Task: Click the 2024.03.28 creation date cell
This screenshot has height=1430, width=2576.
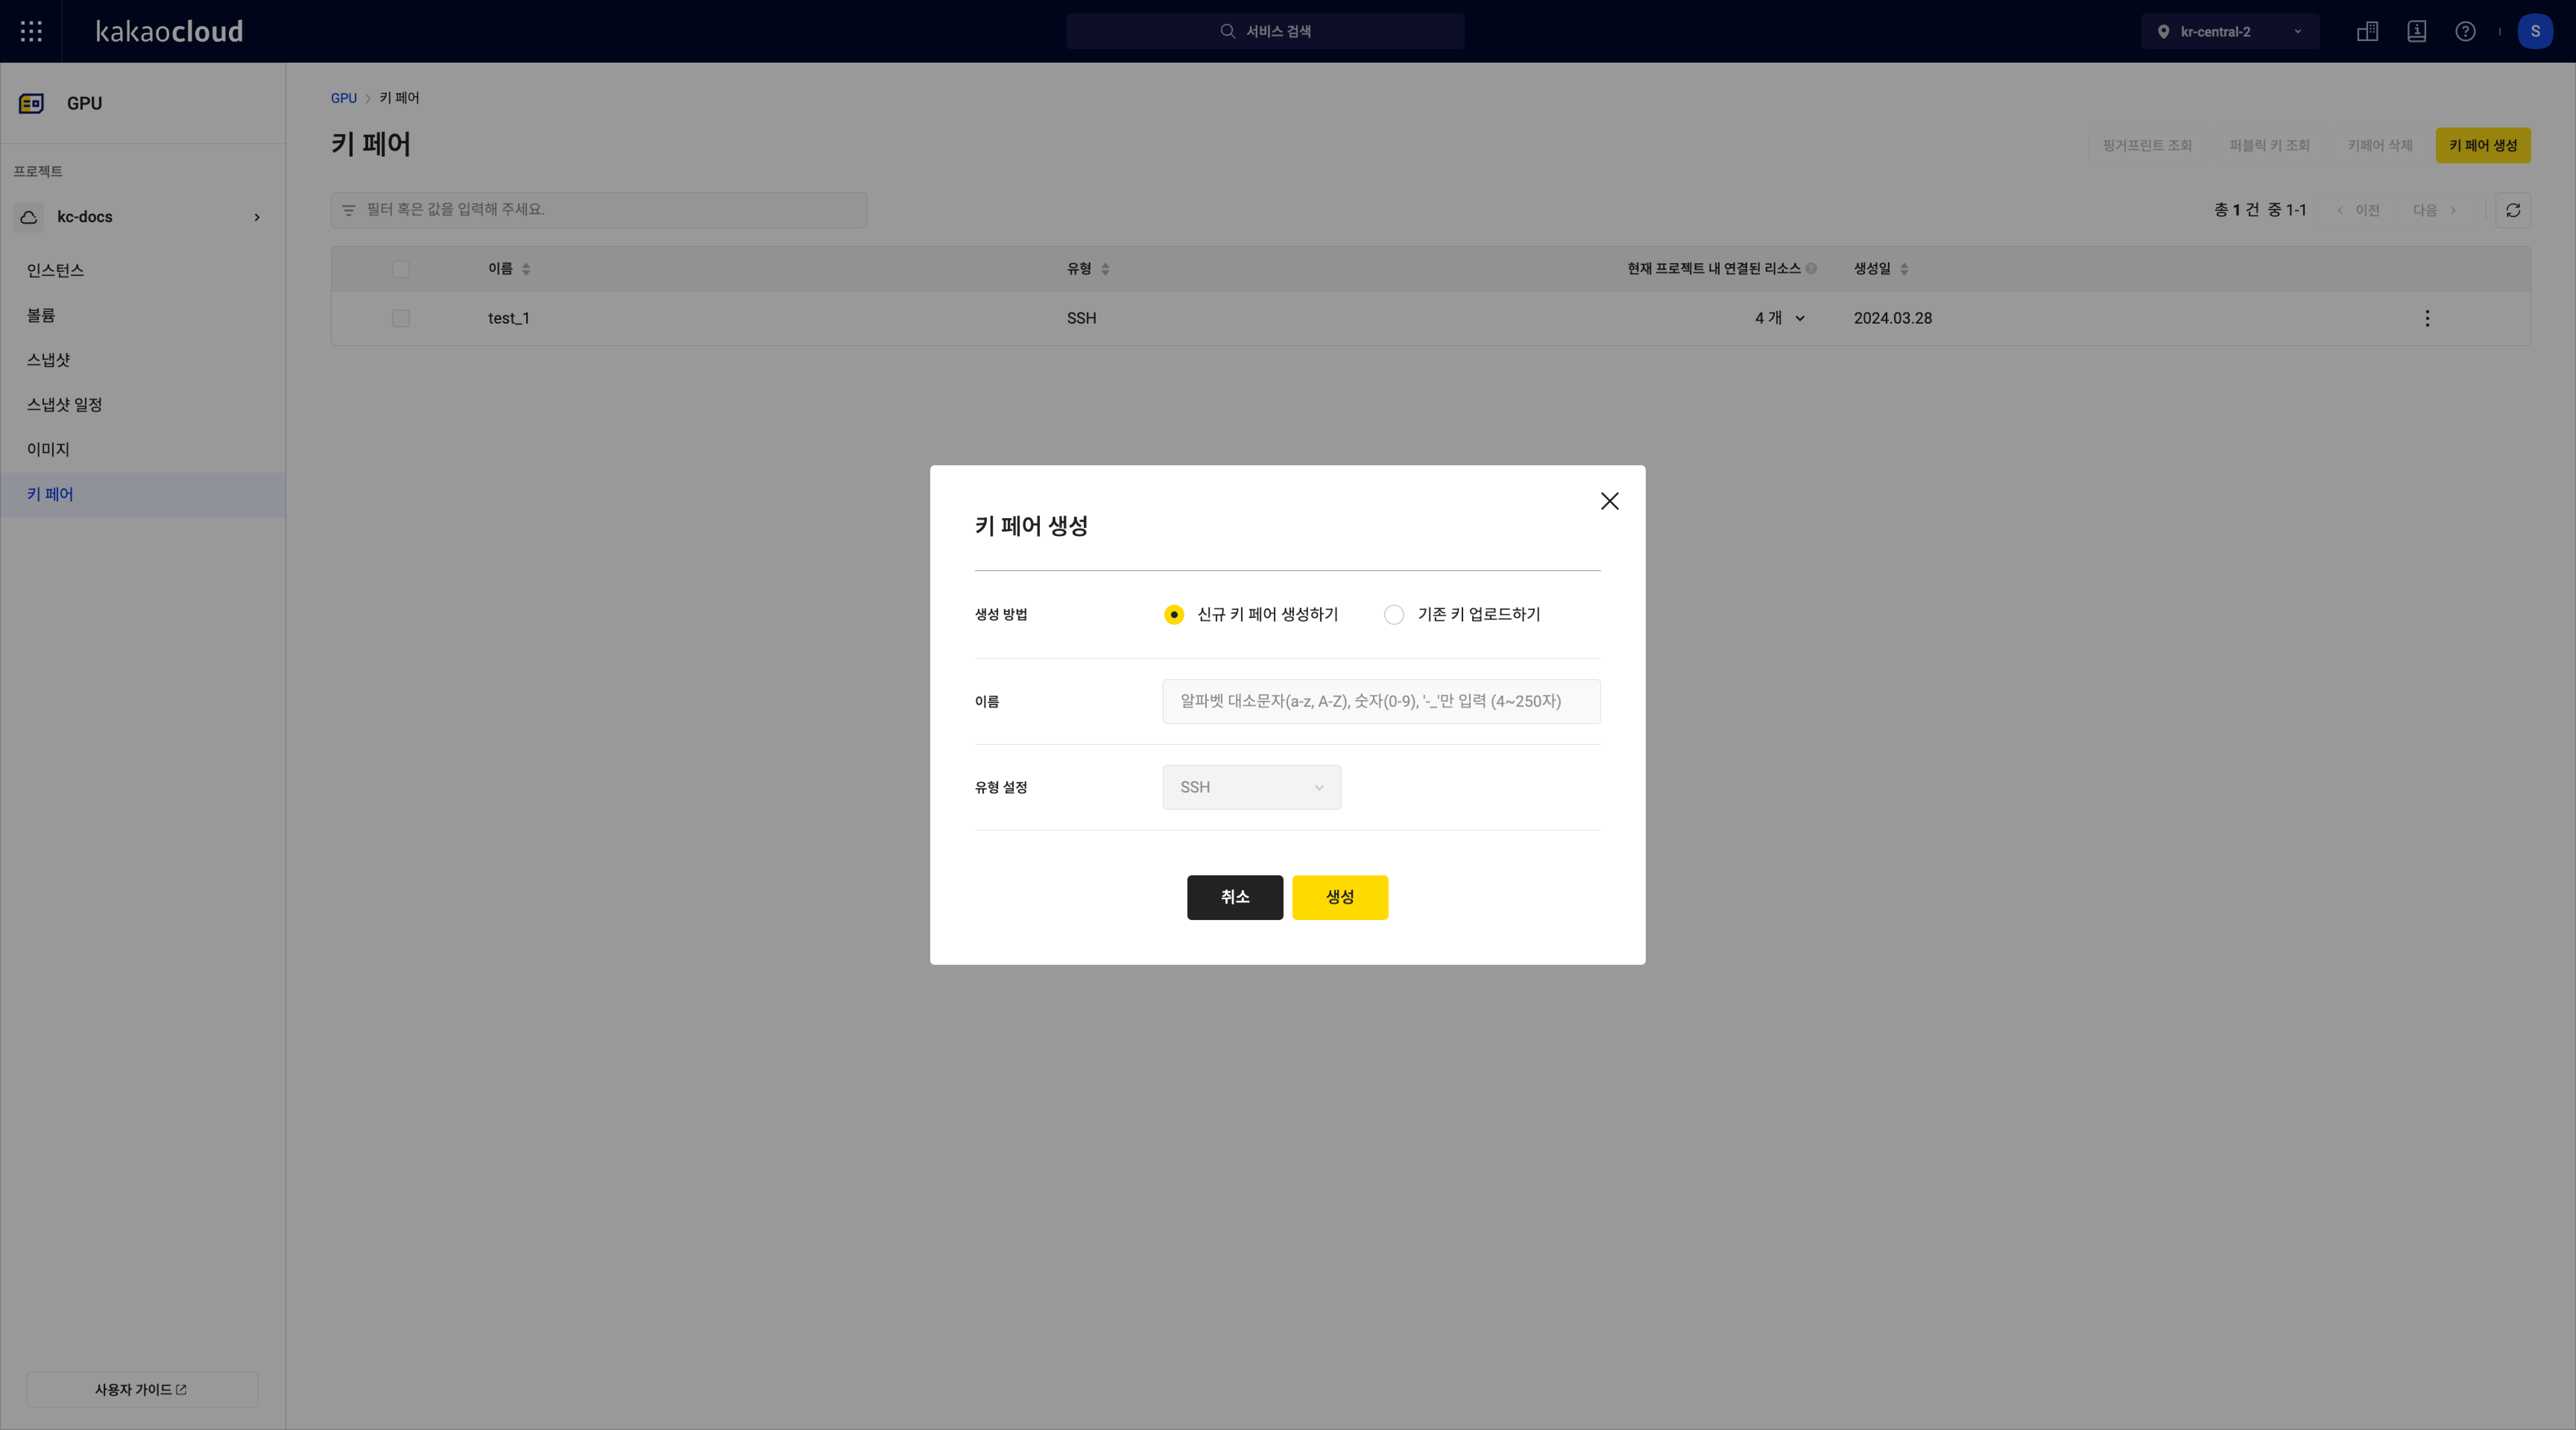Action: point(1892,318)
